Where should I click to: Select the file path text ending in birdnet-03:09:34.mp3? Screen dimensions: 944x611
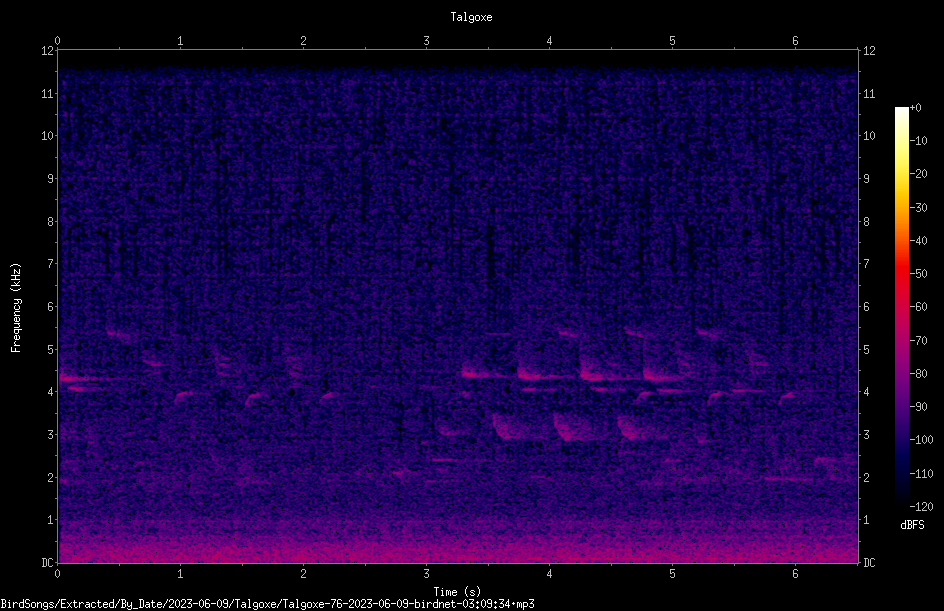pos(267,604)
